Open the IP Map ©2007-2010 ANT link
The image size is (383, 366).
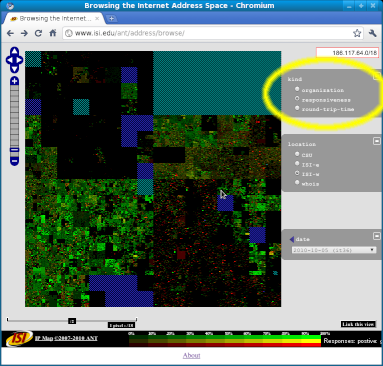point(66,338)
